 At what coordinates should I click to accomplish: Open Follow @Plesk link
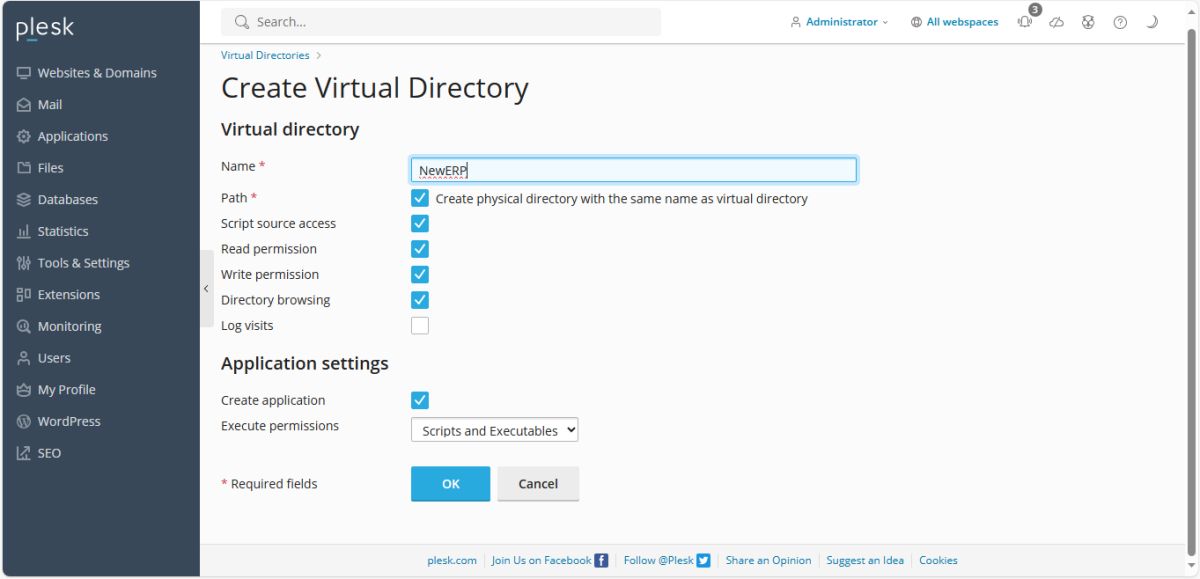[x=658, y=560]
